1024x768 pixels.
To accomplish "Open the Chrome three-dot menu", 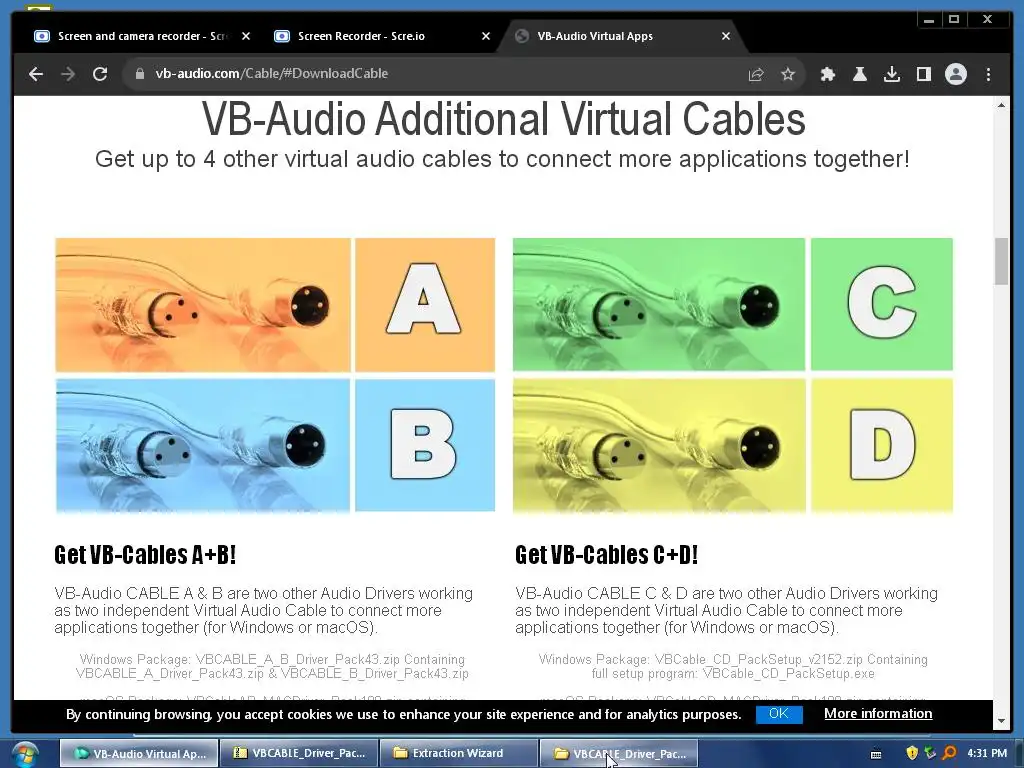I will (988, 74).
